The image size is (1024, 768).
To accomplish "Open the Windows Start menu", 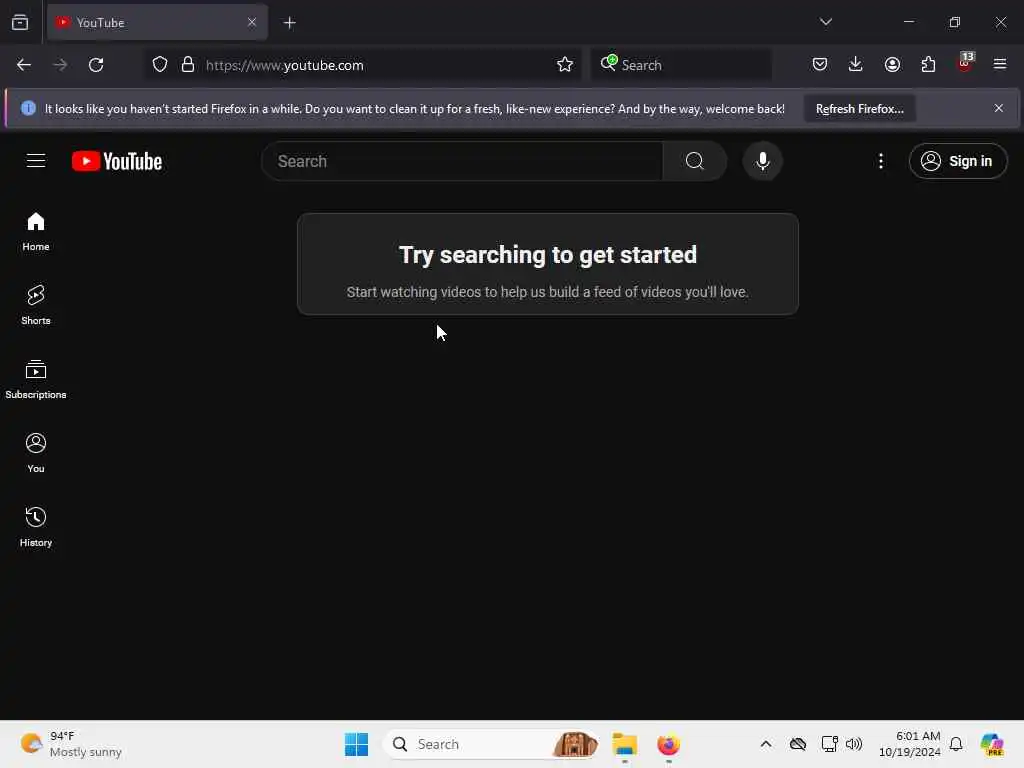I will coord(357,744).
